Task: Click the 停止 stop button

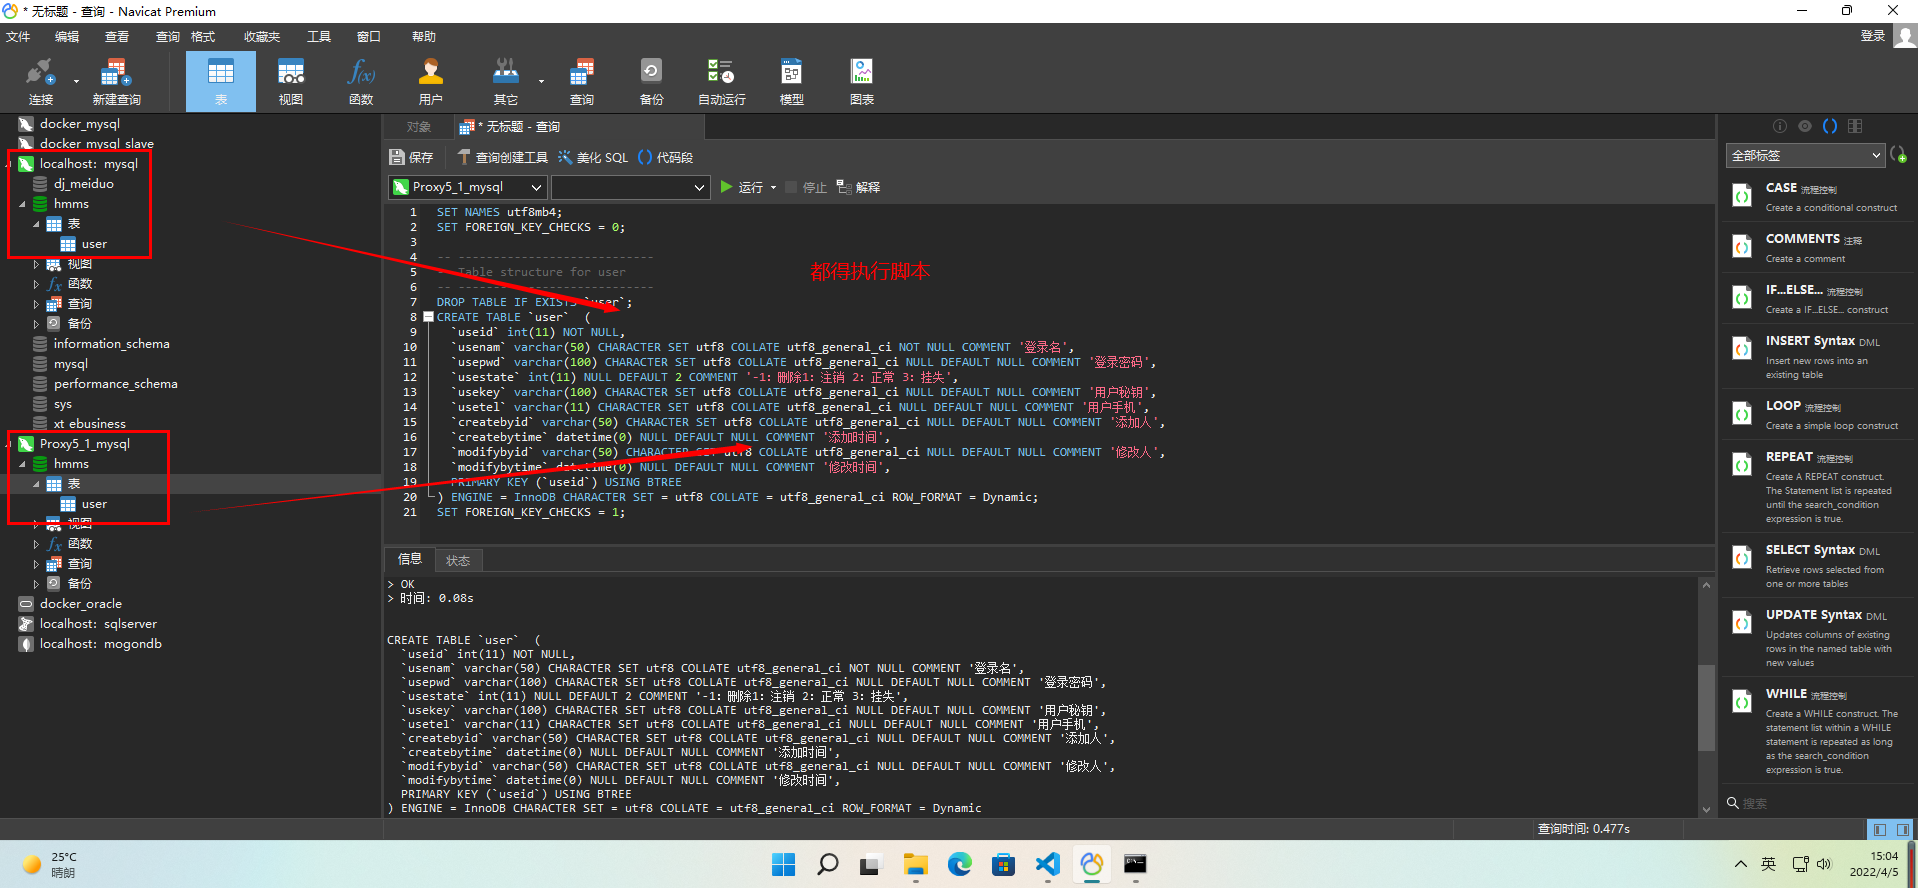Action: 806,187
